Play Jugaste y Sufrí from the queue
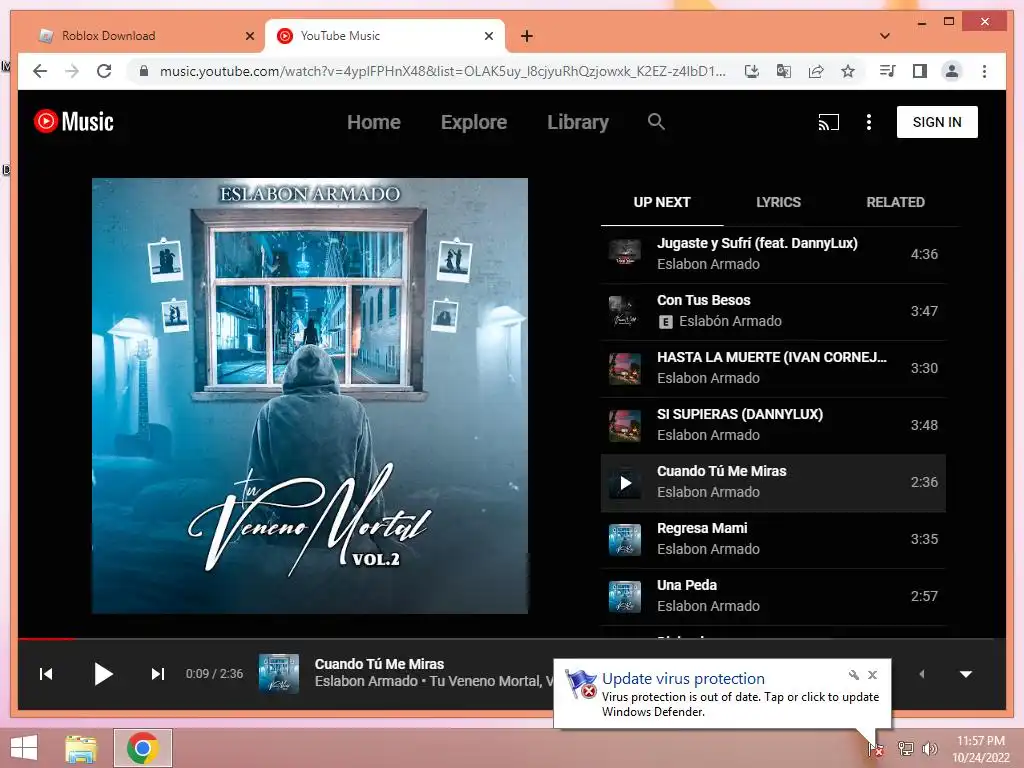The height and width of the screenshot is (768, 1024). pos(773,255)
